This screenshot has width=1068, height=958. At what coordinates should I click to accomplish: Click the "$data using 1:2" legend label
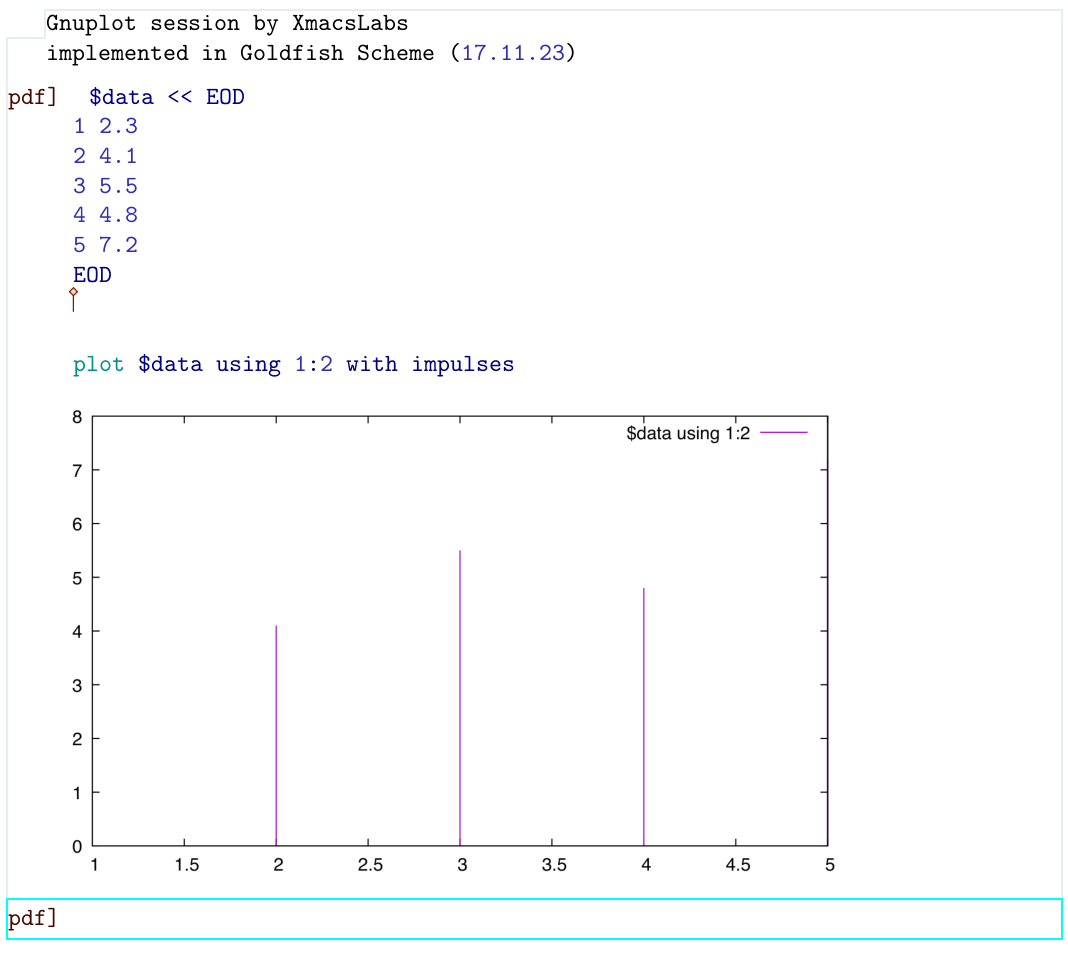click(x=687, y=433)
